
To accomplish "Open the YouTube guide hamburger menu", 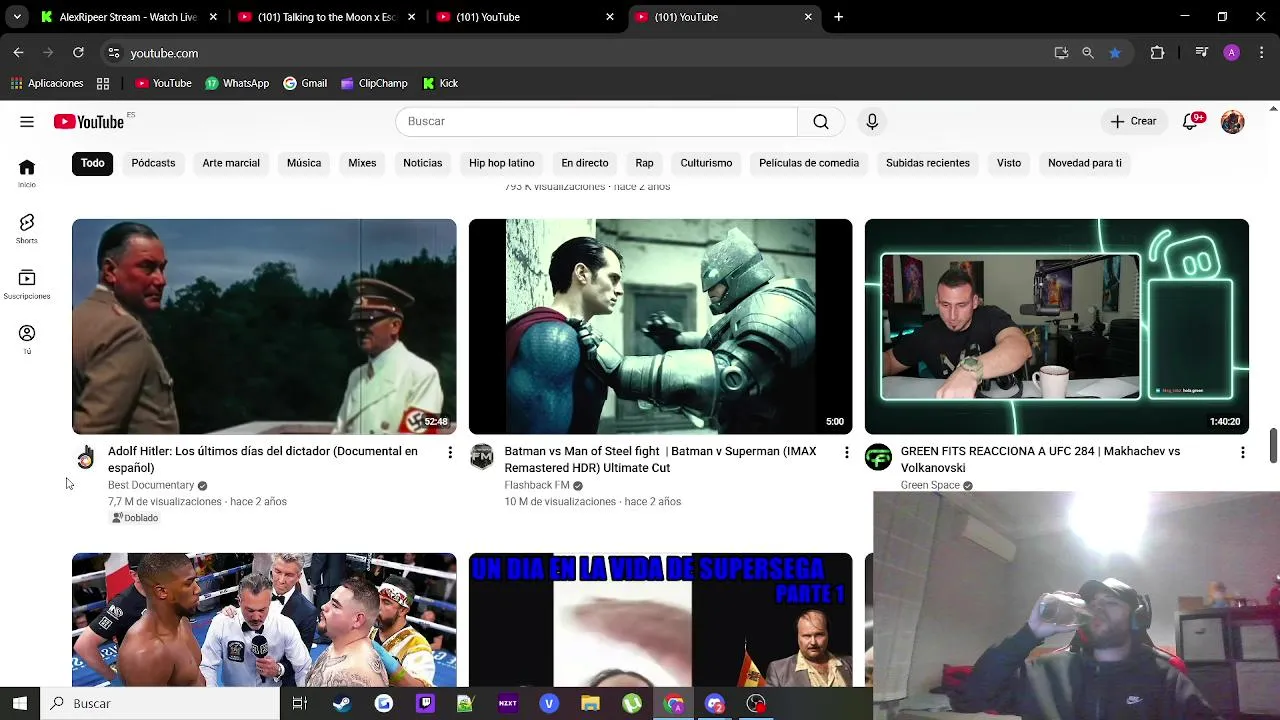I will 27,122.
